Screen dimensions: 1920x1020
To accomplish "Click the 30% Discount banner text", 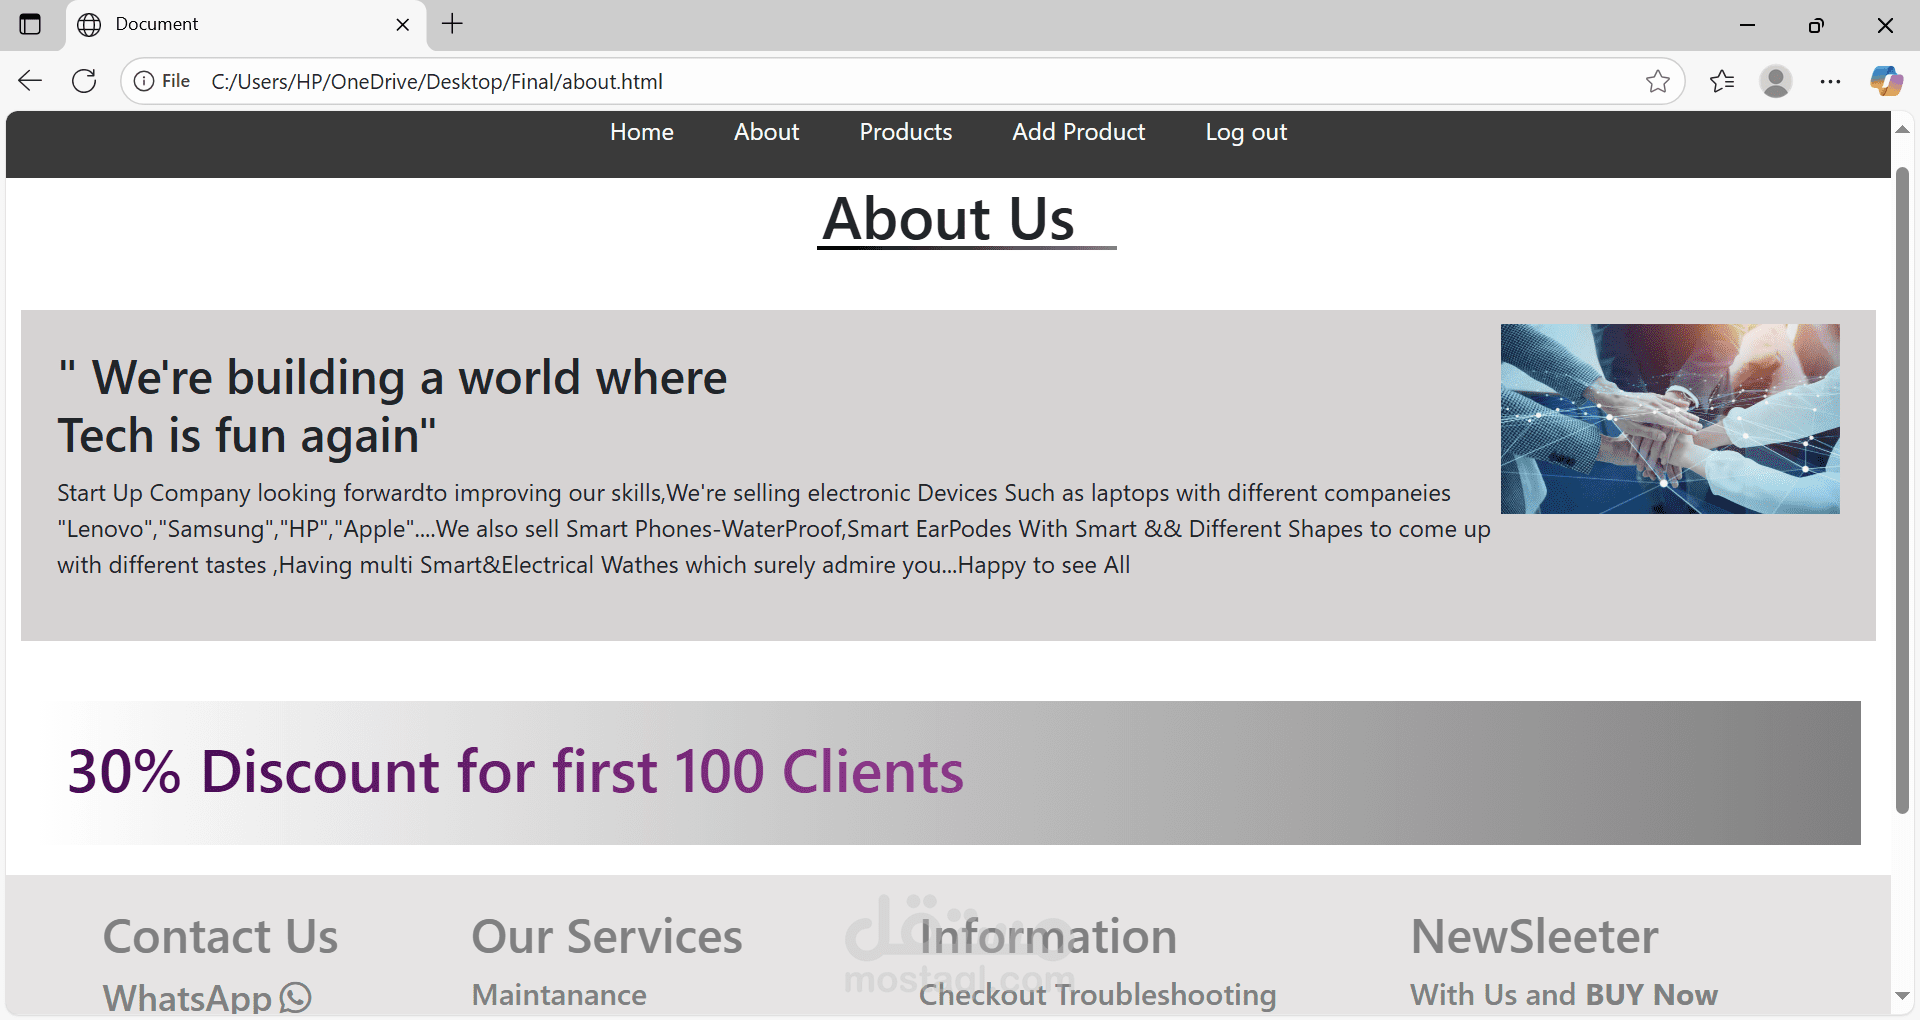I will point(516,771).
